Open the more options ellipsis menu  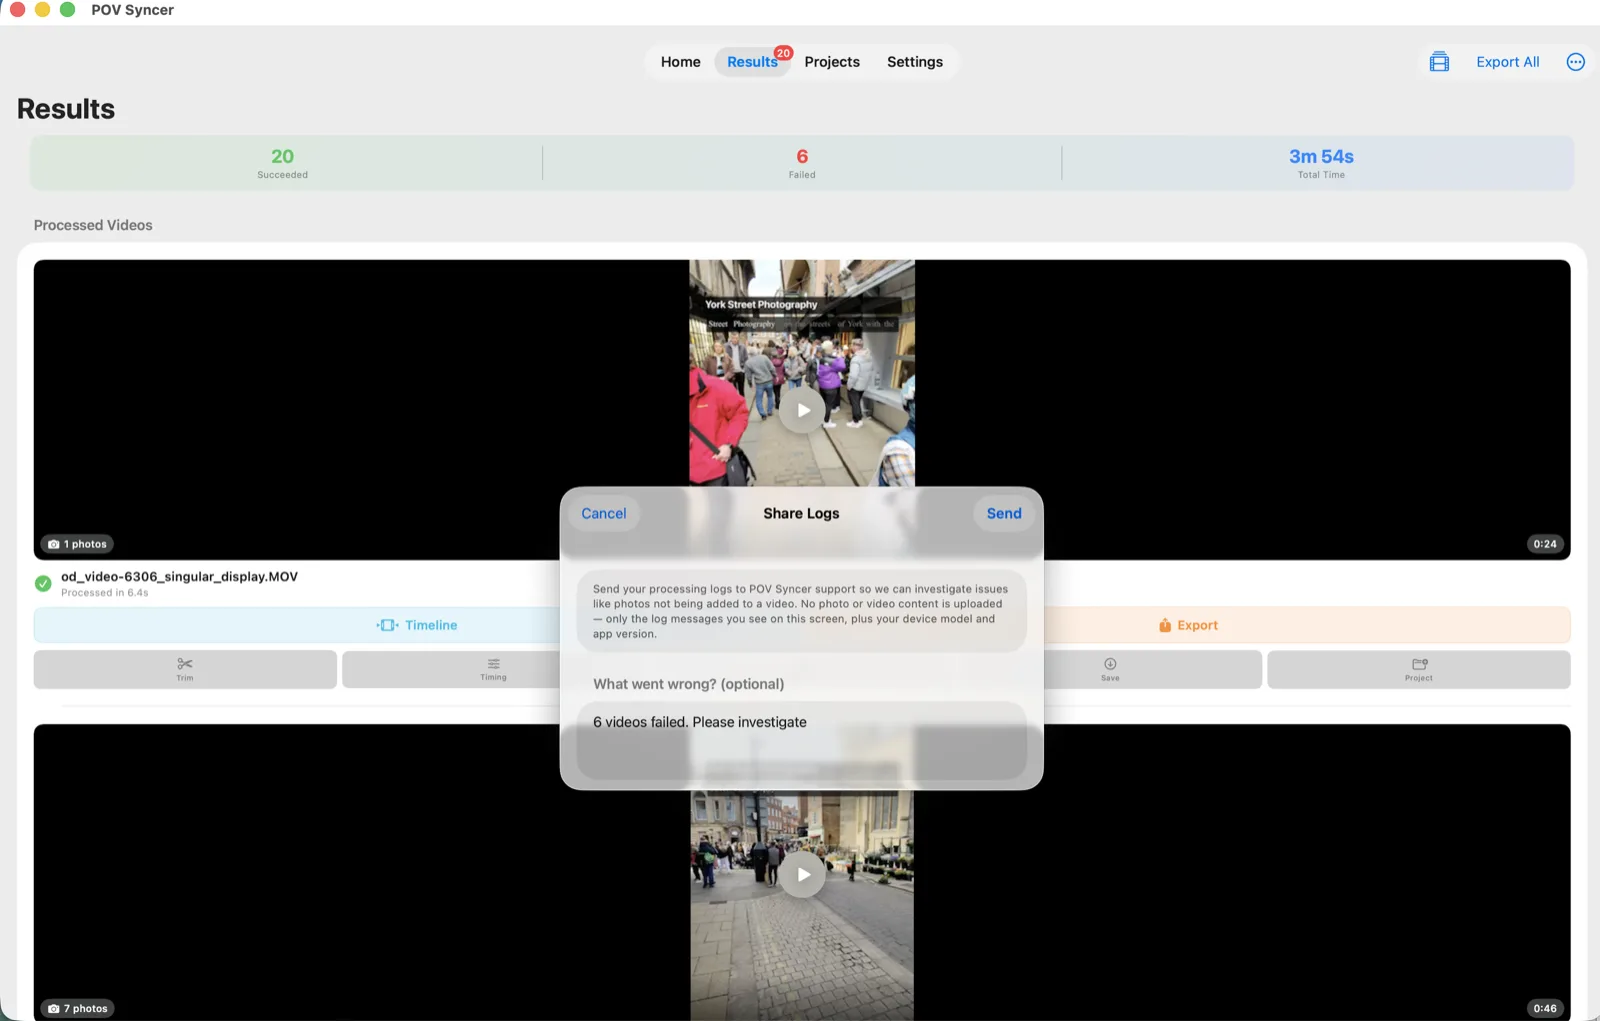(x=1576, y=62)
